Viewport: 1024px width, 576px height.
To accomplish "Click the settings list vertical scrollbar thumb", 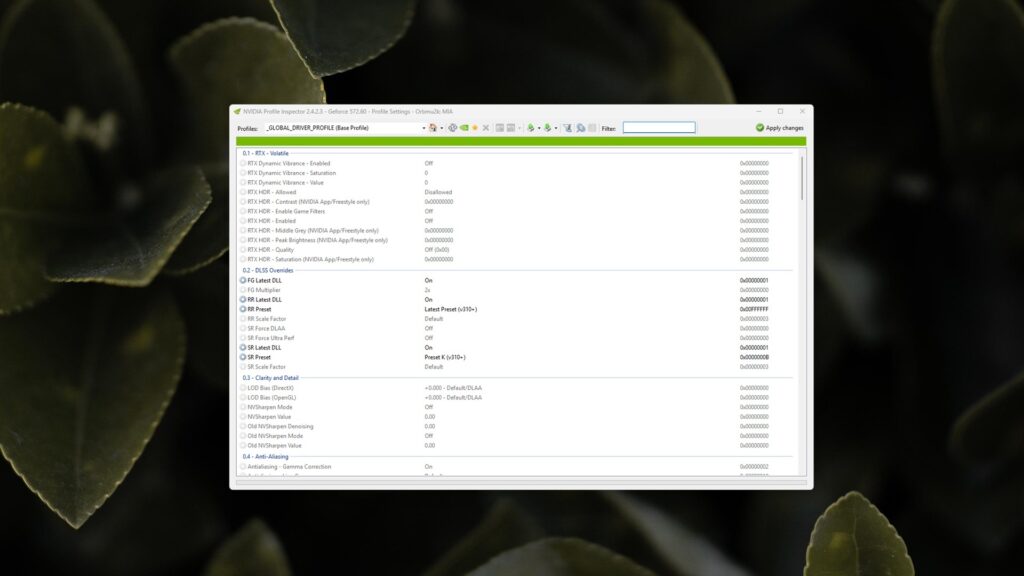I will coord(802,178).
